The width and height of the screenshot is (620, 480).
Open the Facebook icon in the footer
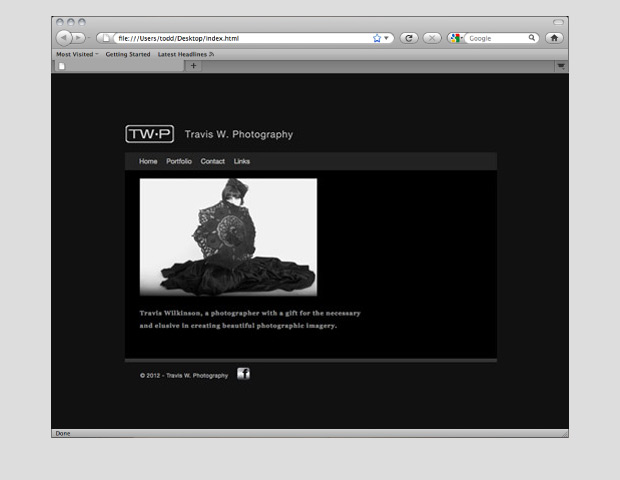click(x=243, y=374)
